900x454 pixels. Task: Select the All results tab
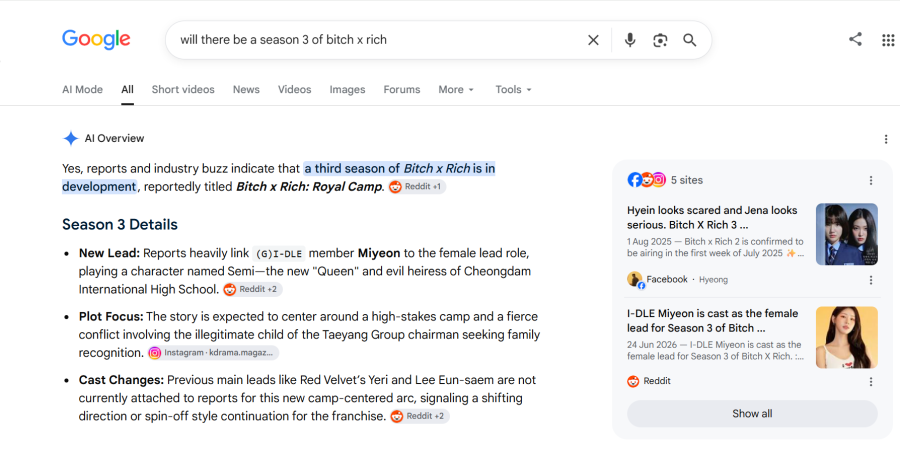[x=127, y=90]
